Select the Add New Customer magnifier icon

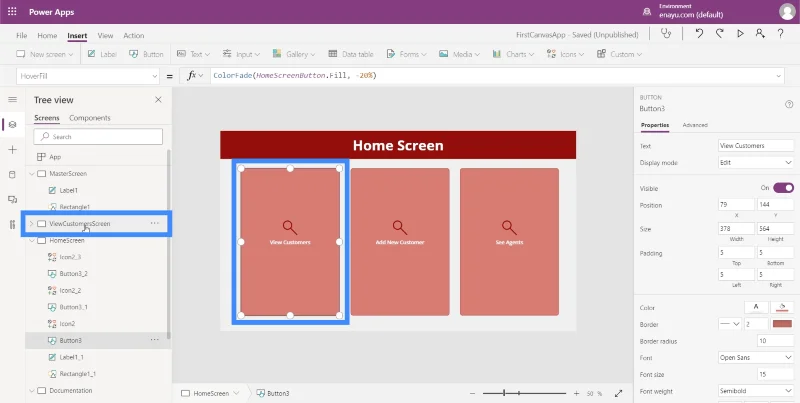point(399,227)
